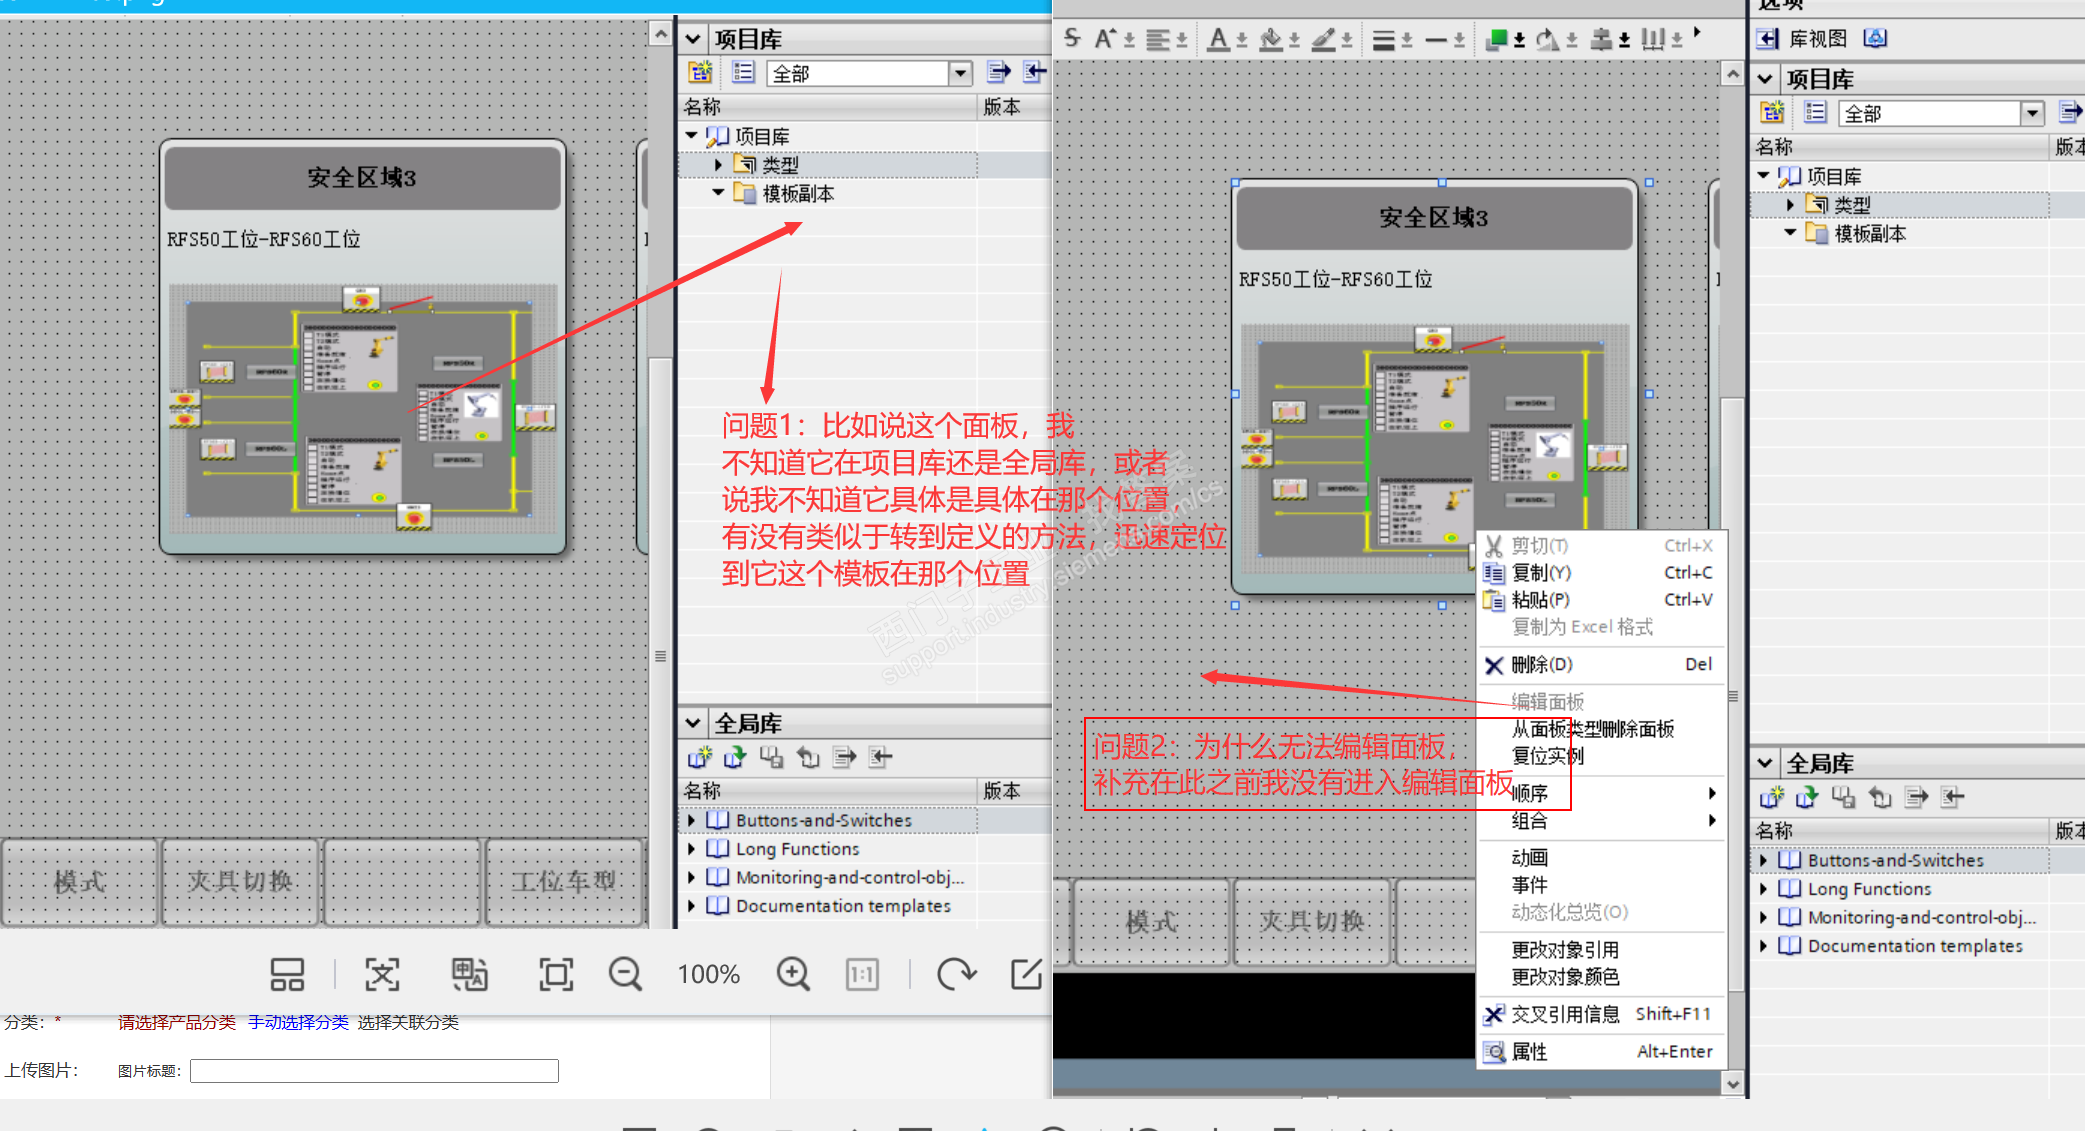Choose 复制(Y) from the context menu
The image size is (2085, 1131).
click(1541, 573)
